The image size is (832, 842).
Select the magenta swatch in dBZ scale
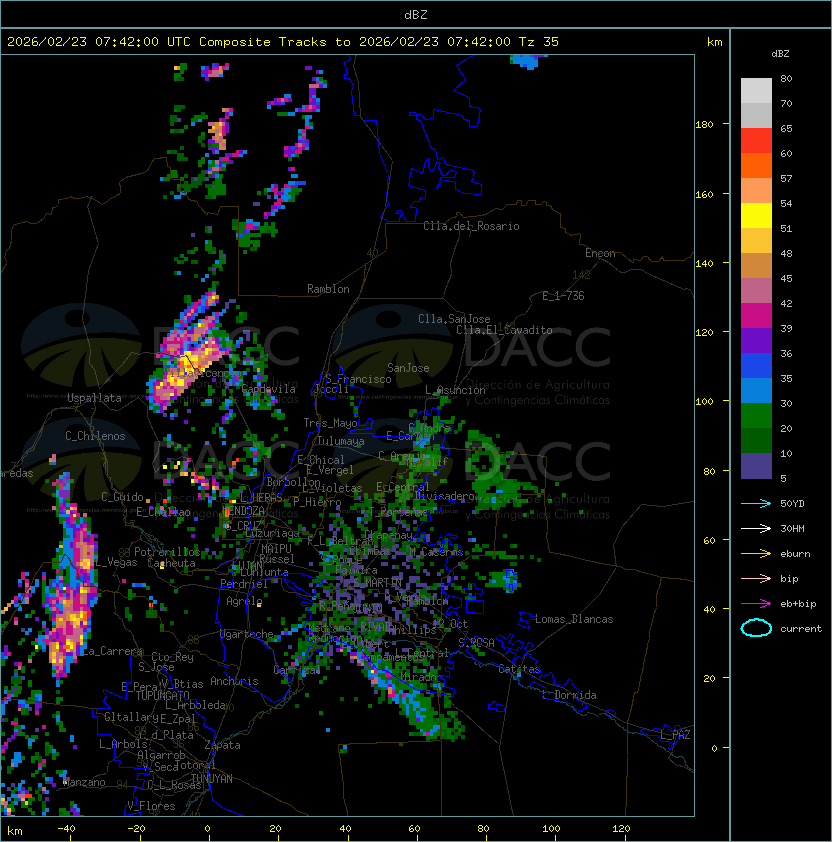coord(756,316)
